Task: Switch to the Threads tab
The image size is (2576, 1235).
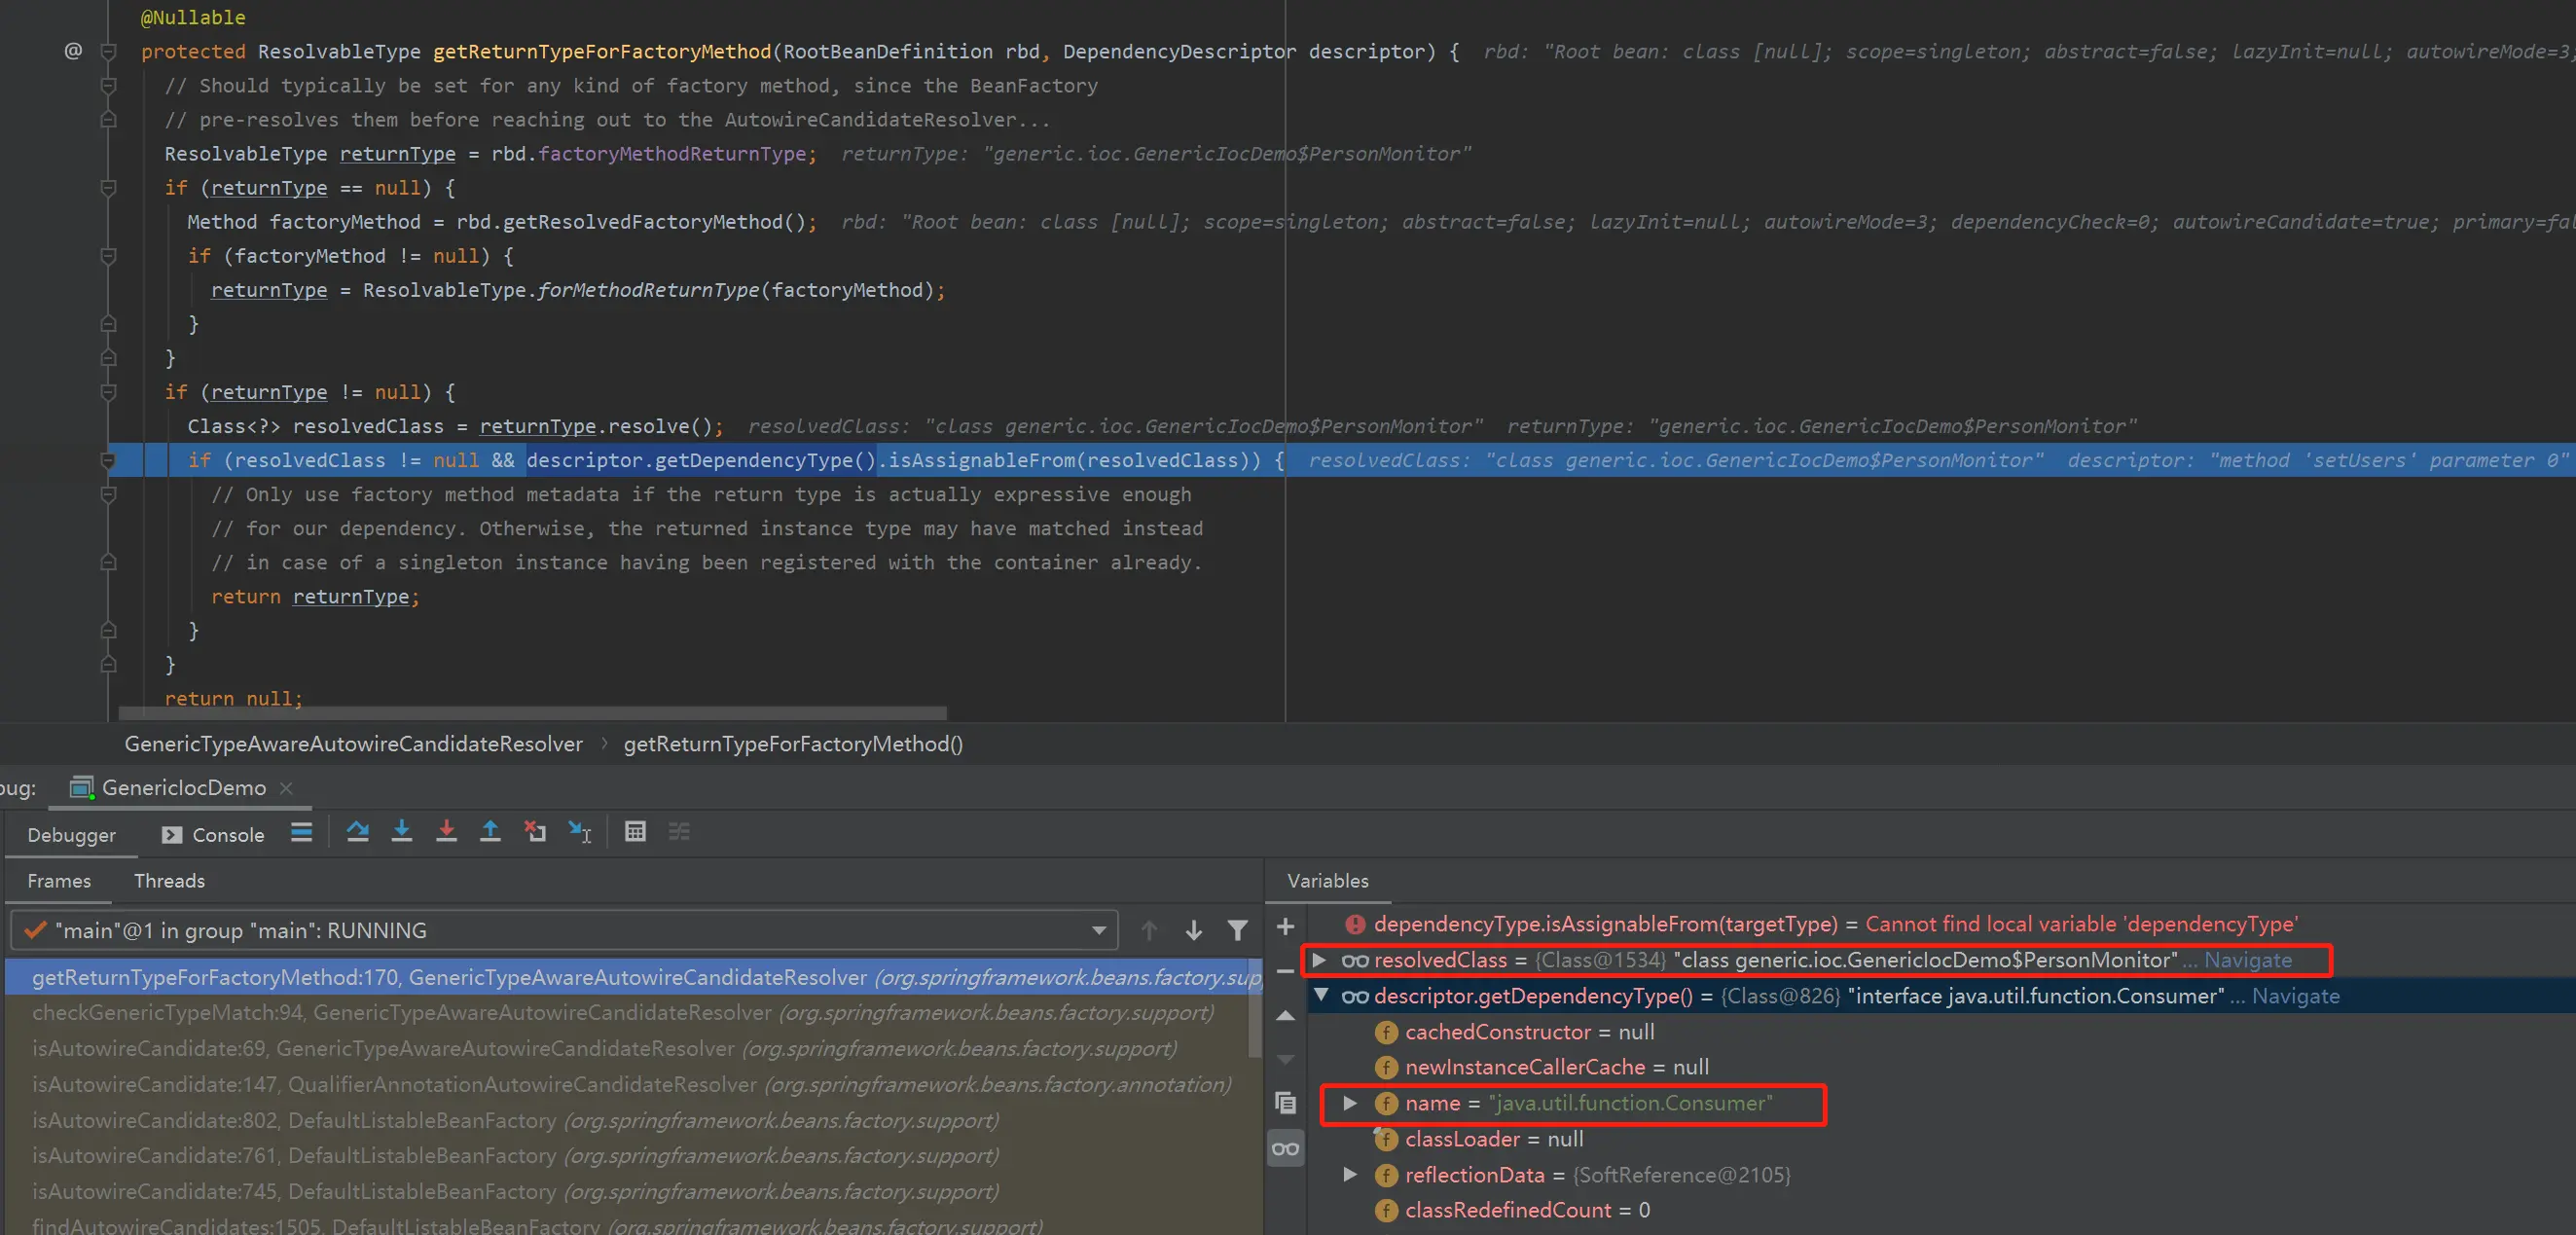Action: point(169,881)
